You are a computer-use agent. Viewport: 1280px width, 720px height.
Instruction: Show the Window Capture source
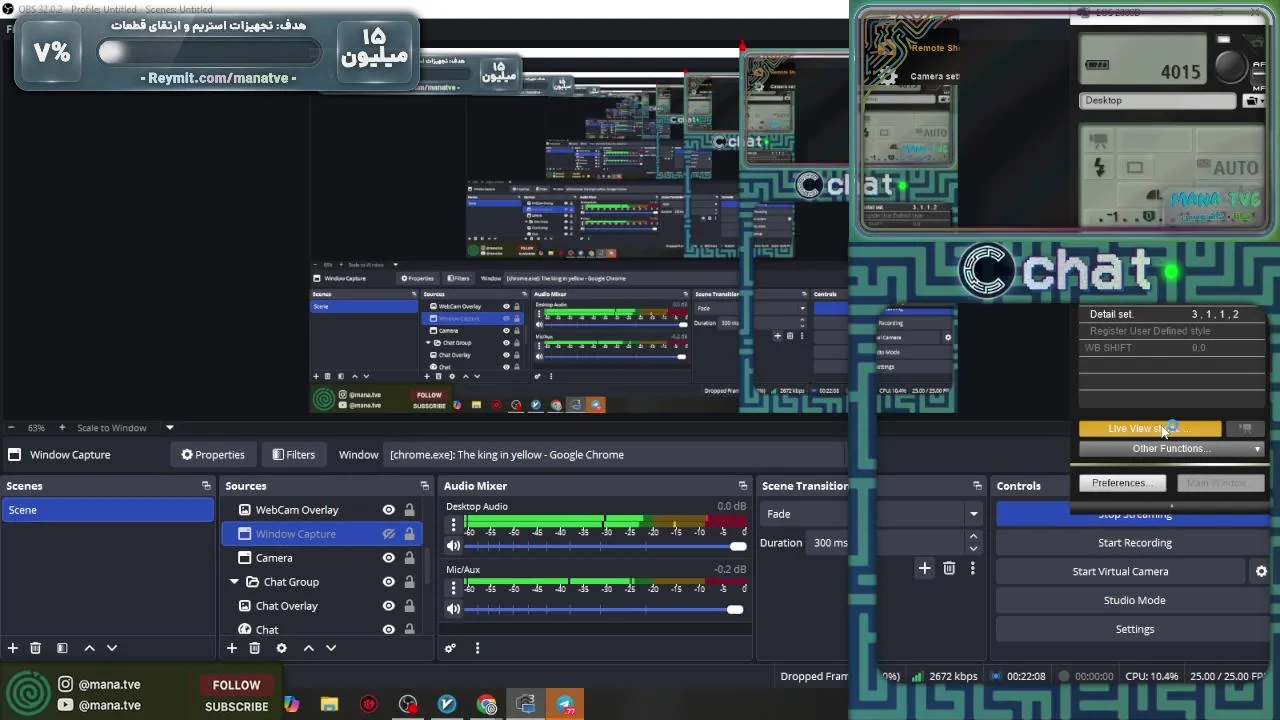(388, 534)
